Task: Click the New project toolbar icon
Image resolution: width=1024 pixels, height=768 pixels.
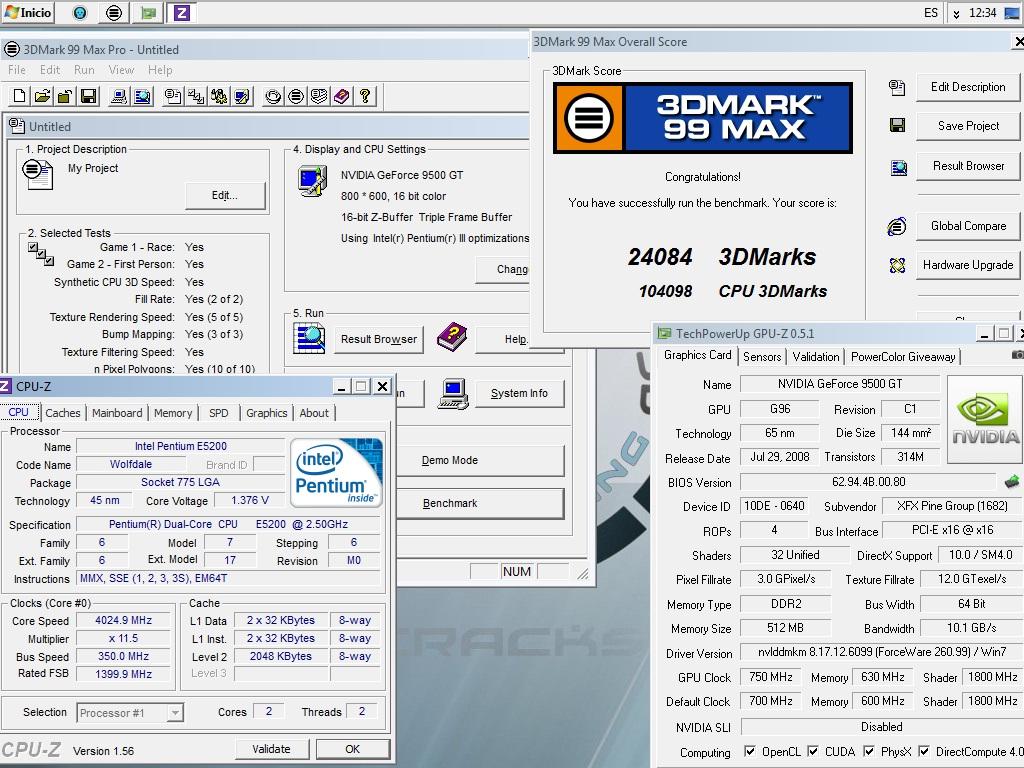Action: [x=20, y=97]
